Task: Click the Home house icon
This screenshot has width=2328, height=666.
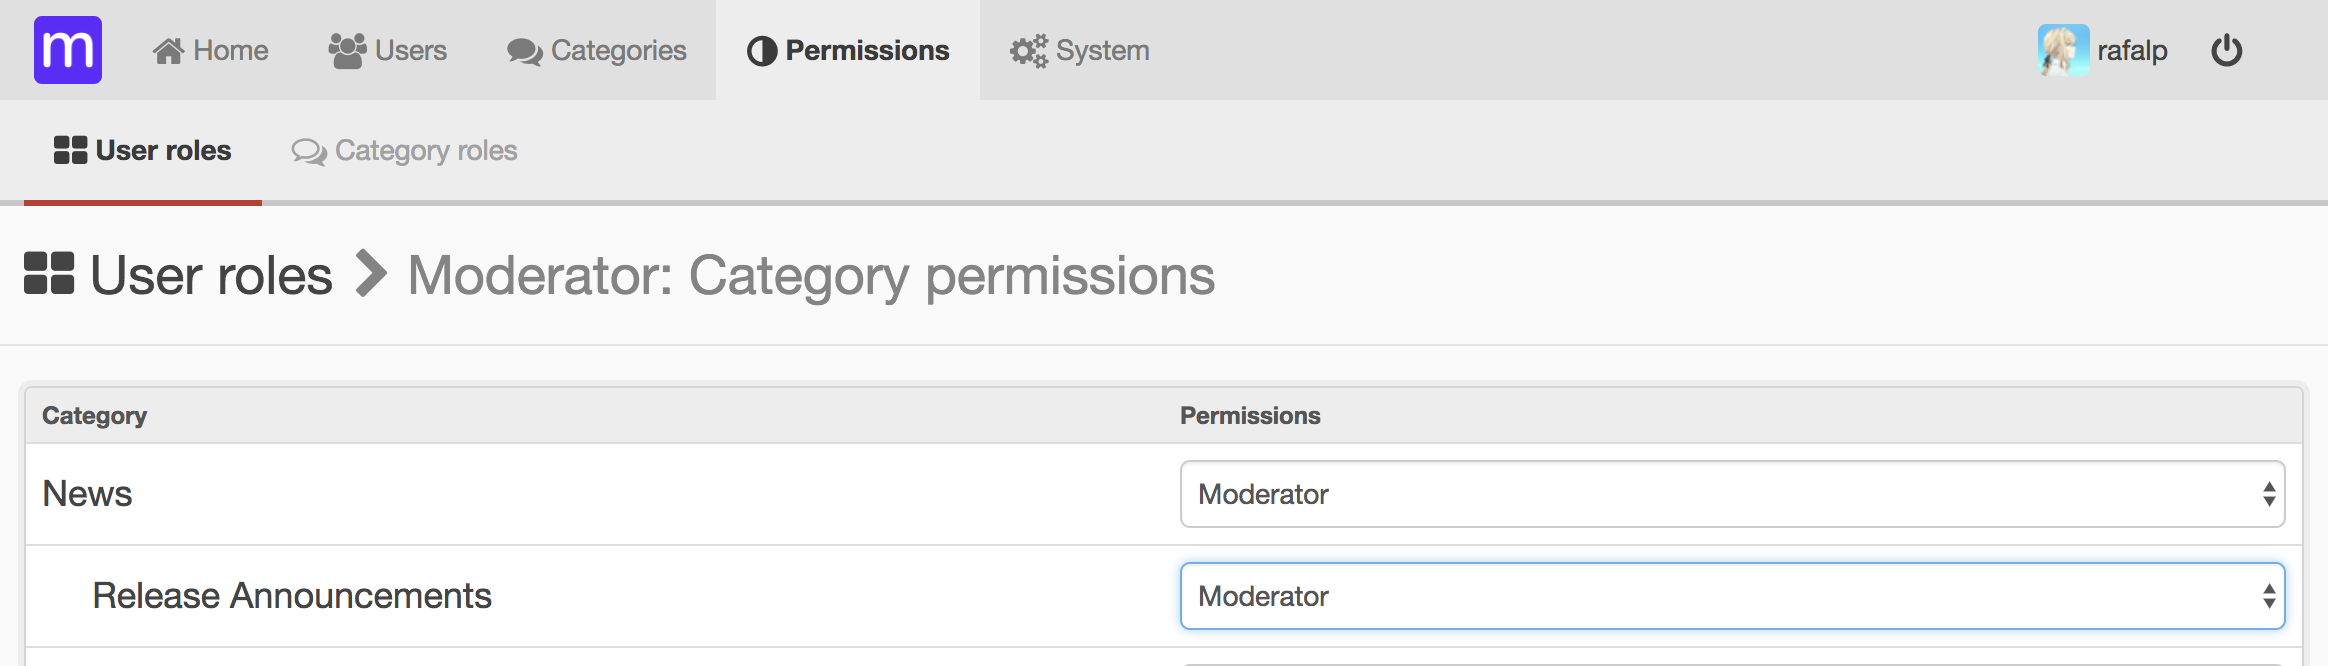Action: pyautogui.click(x=168, y=51)
